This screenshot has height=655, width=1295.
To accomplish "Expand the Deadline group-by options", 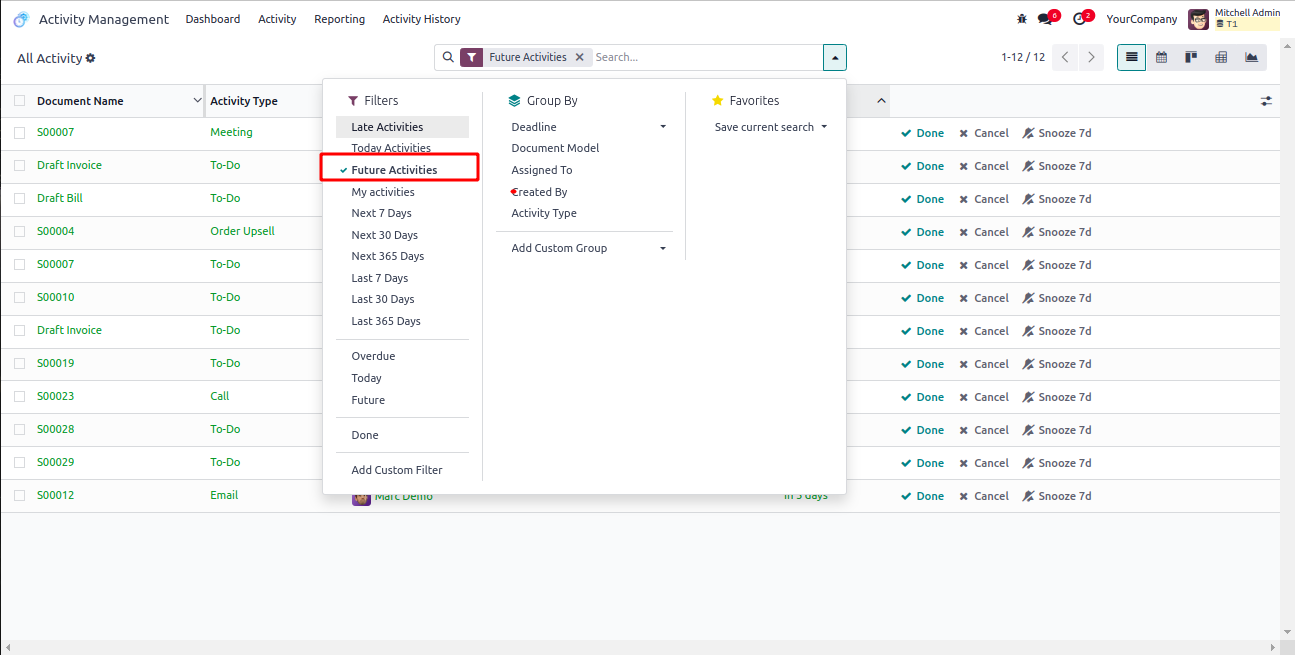I will [x=662, y=127].
